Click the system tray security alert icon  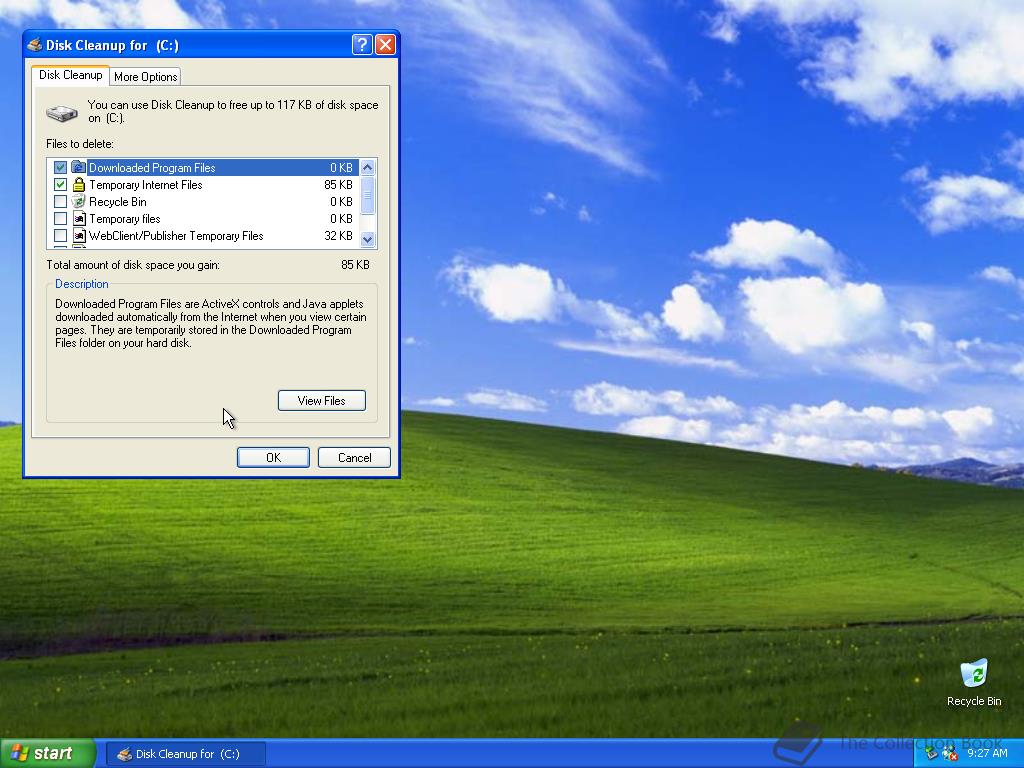948,754
